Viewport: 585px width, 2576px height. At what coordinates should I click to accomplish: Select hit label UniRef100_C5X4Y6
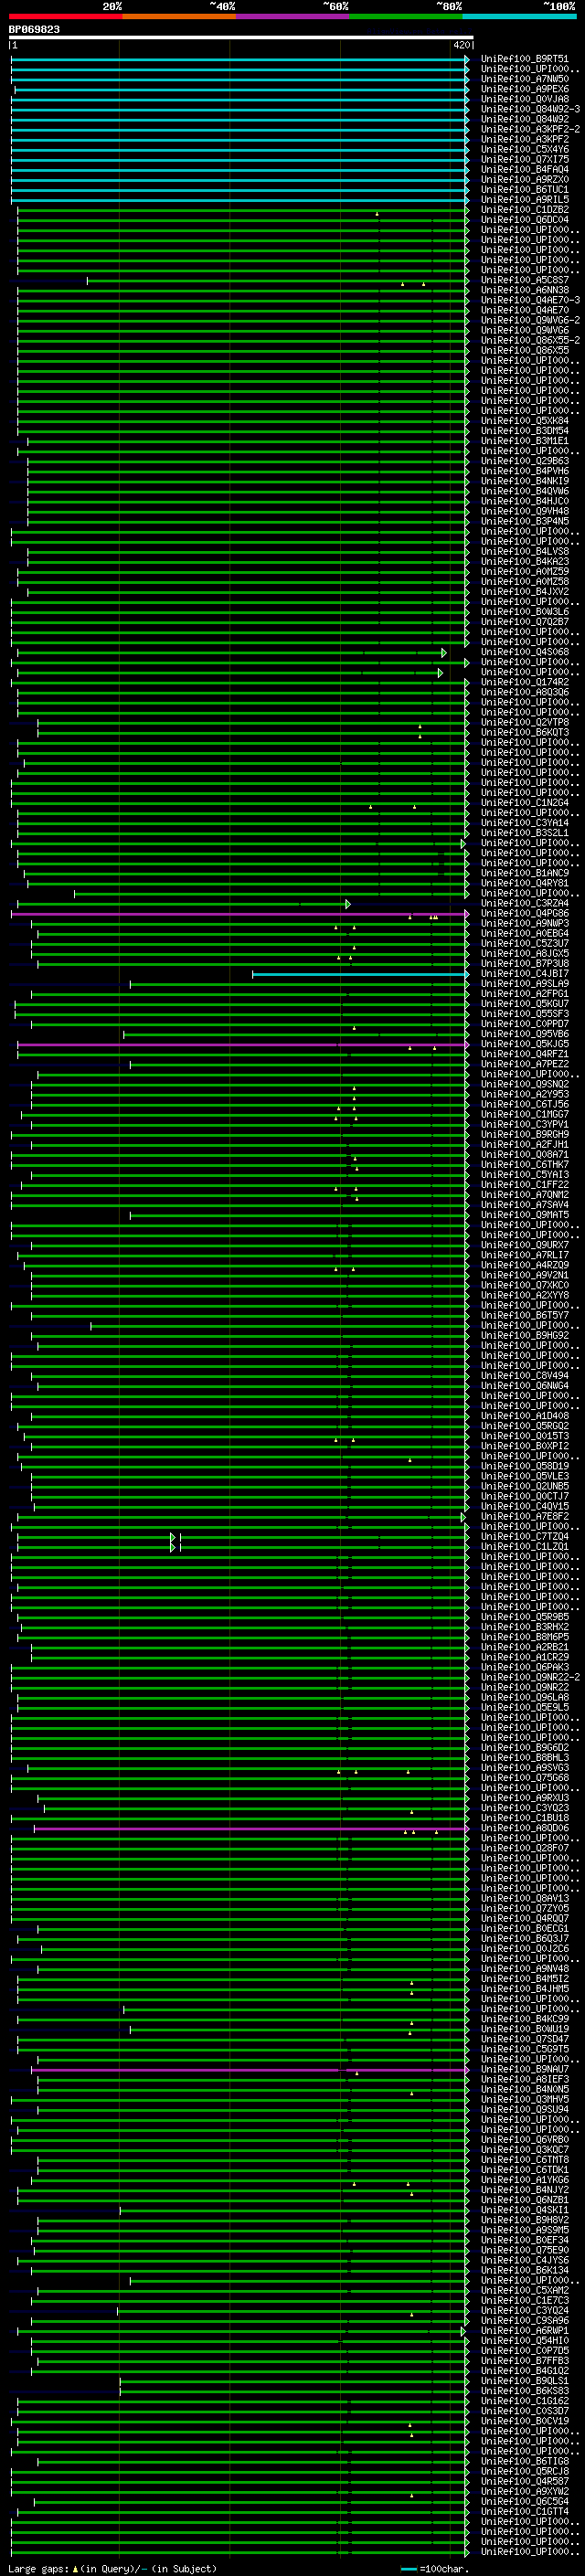(x=524, y=150)
